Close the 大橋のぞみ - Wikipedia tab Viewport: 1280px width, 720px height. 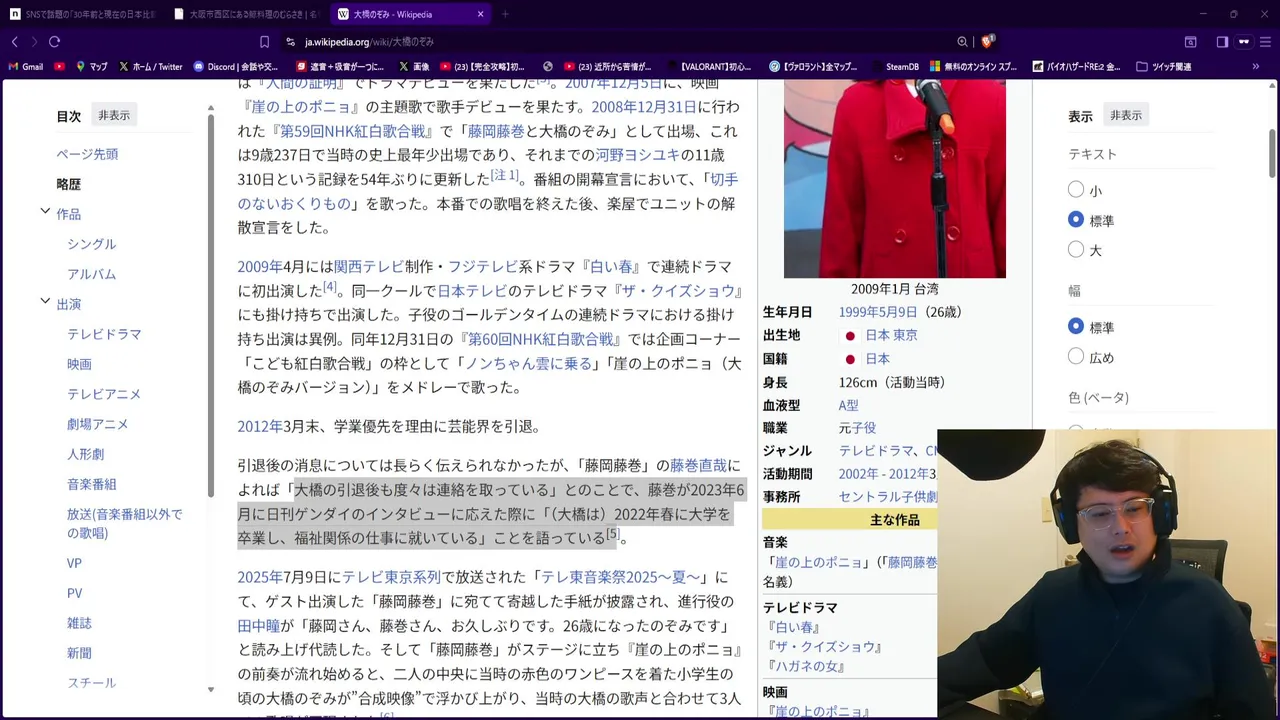coord(481,14)
